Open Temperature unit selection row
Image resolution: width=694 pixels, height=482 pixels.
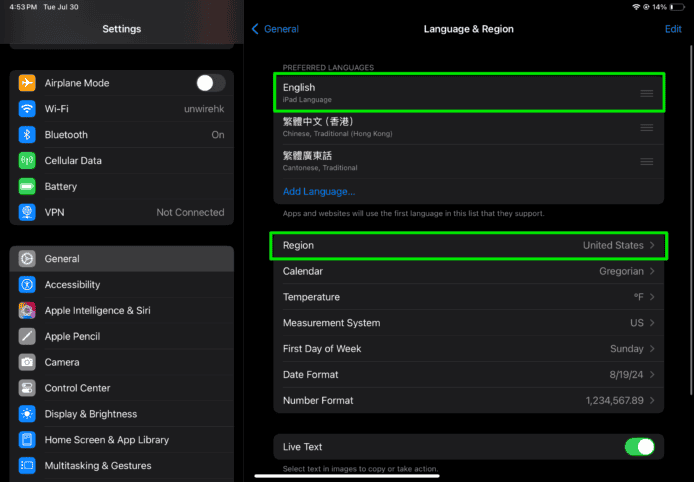pyautogui.click(x=468, y=297)
